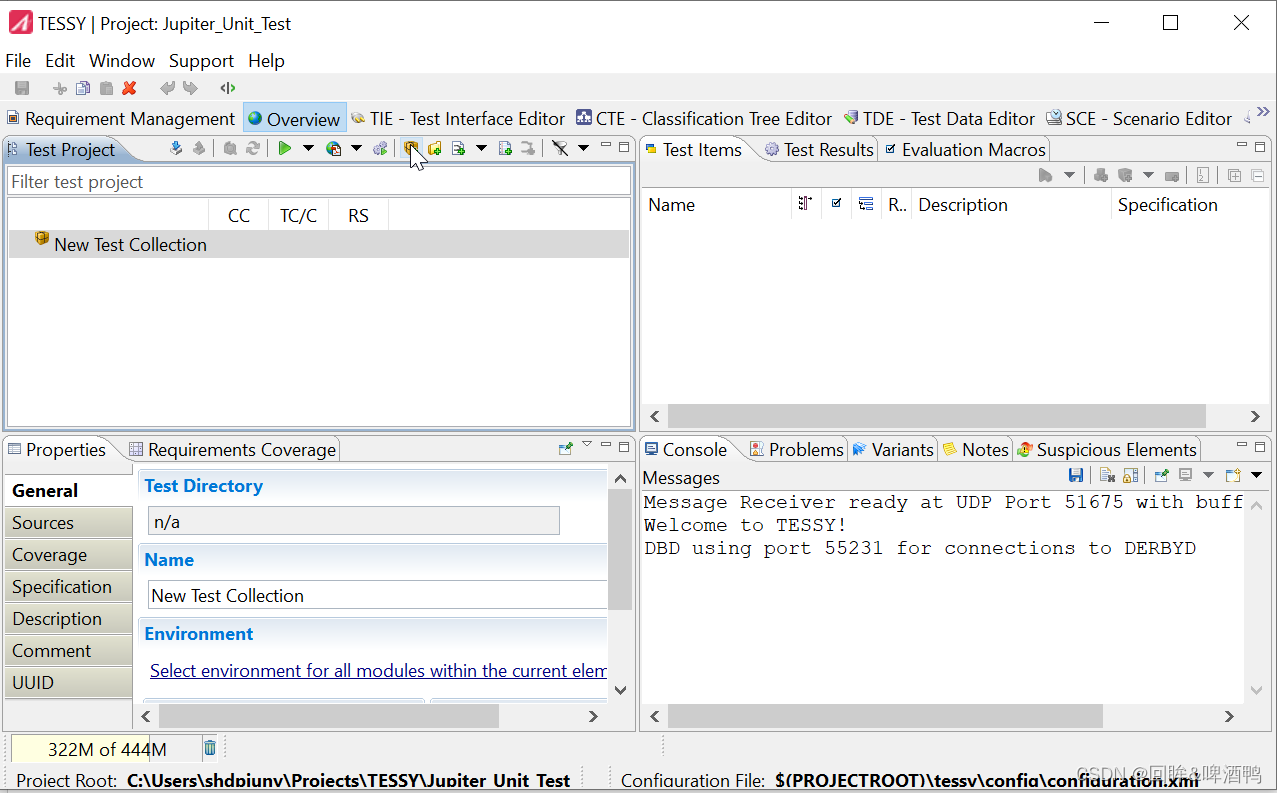The image size is (1277, 793).
Task: Click the Filter test project input field
Action: coord(319,181)
